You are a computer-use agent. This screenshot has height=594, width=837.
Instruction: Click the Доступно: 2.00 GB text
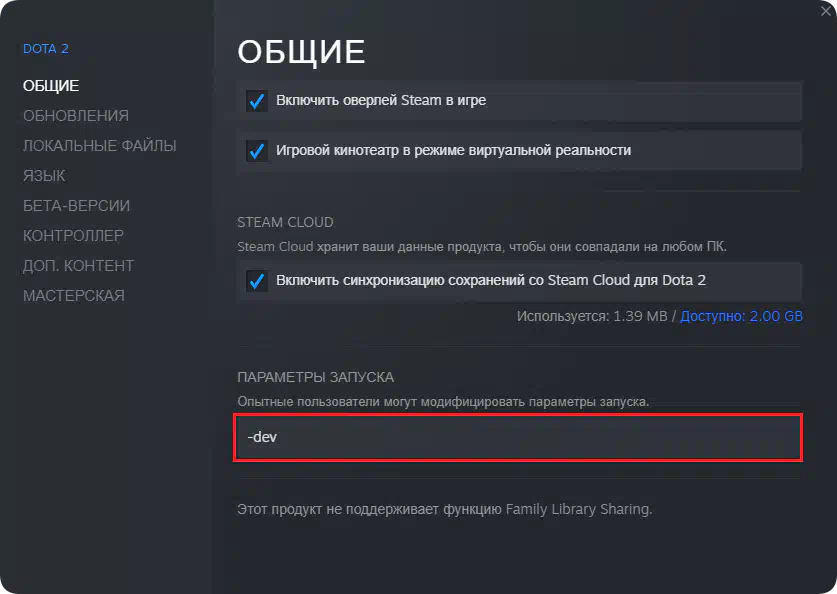(x=744, y=316)
